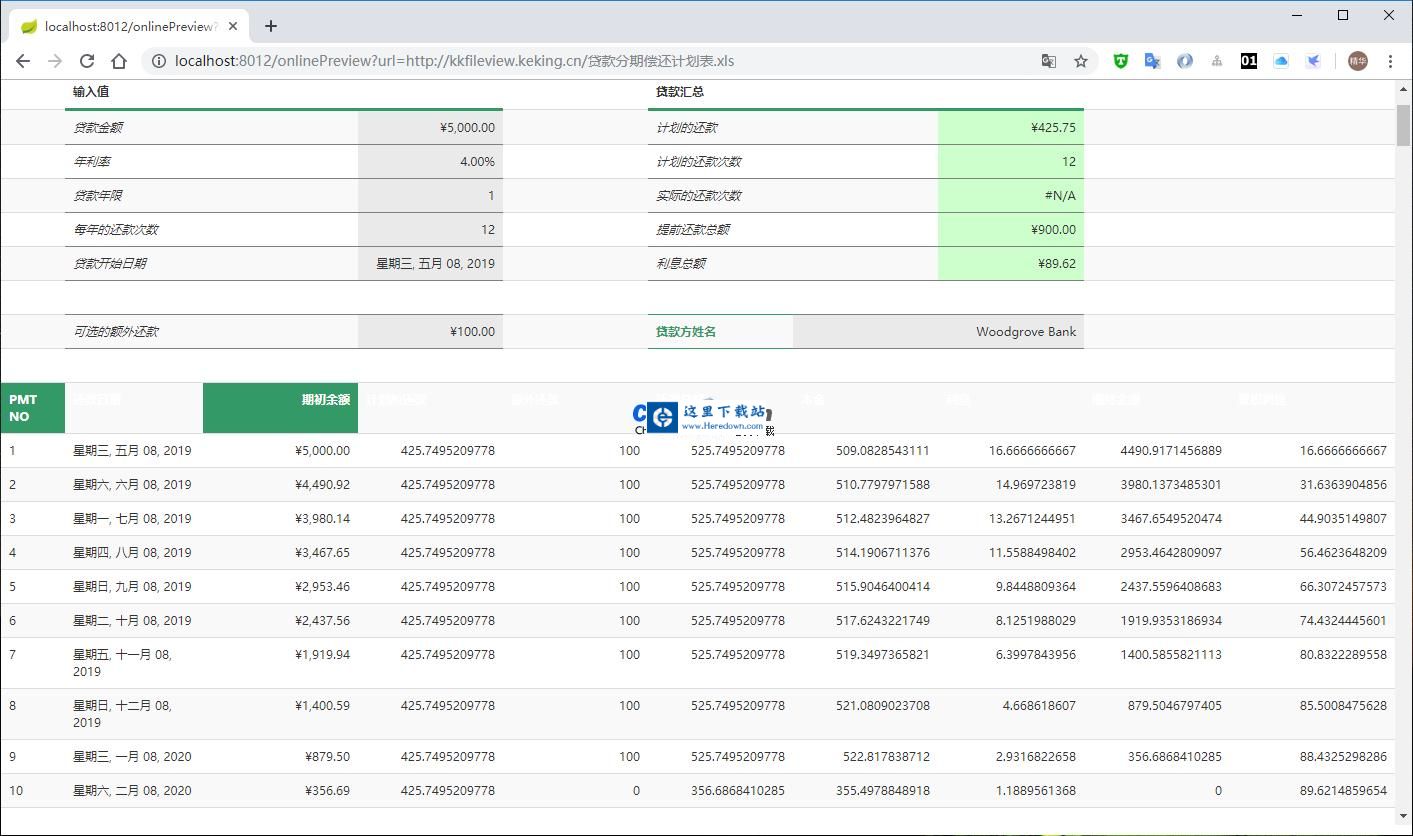Select the Google Translate icon in the address bar
Screen dimensions: 1413x836
[x=1048, y=61]
